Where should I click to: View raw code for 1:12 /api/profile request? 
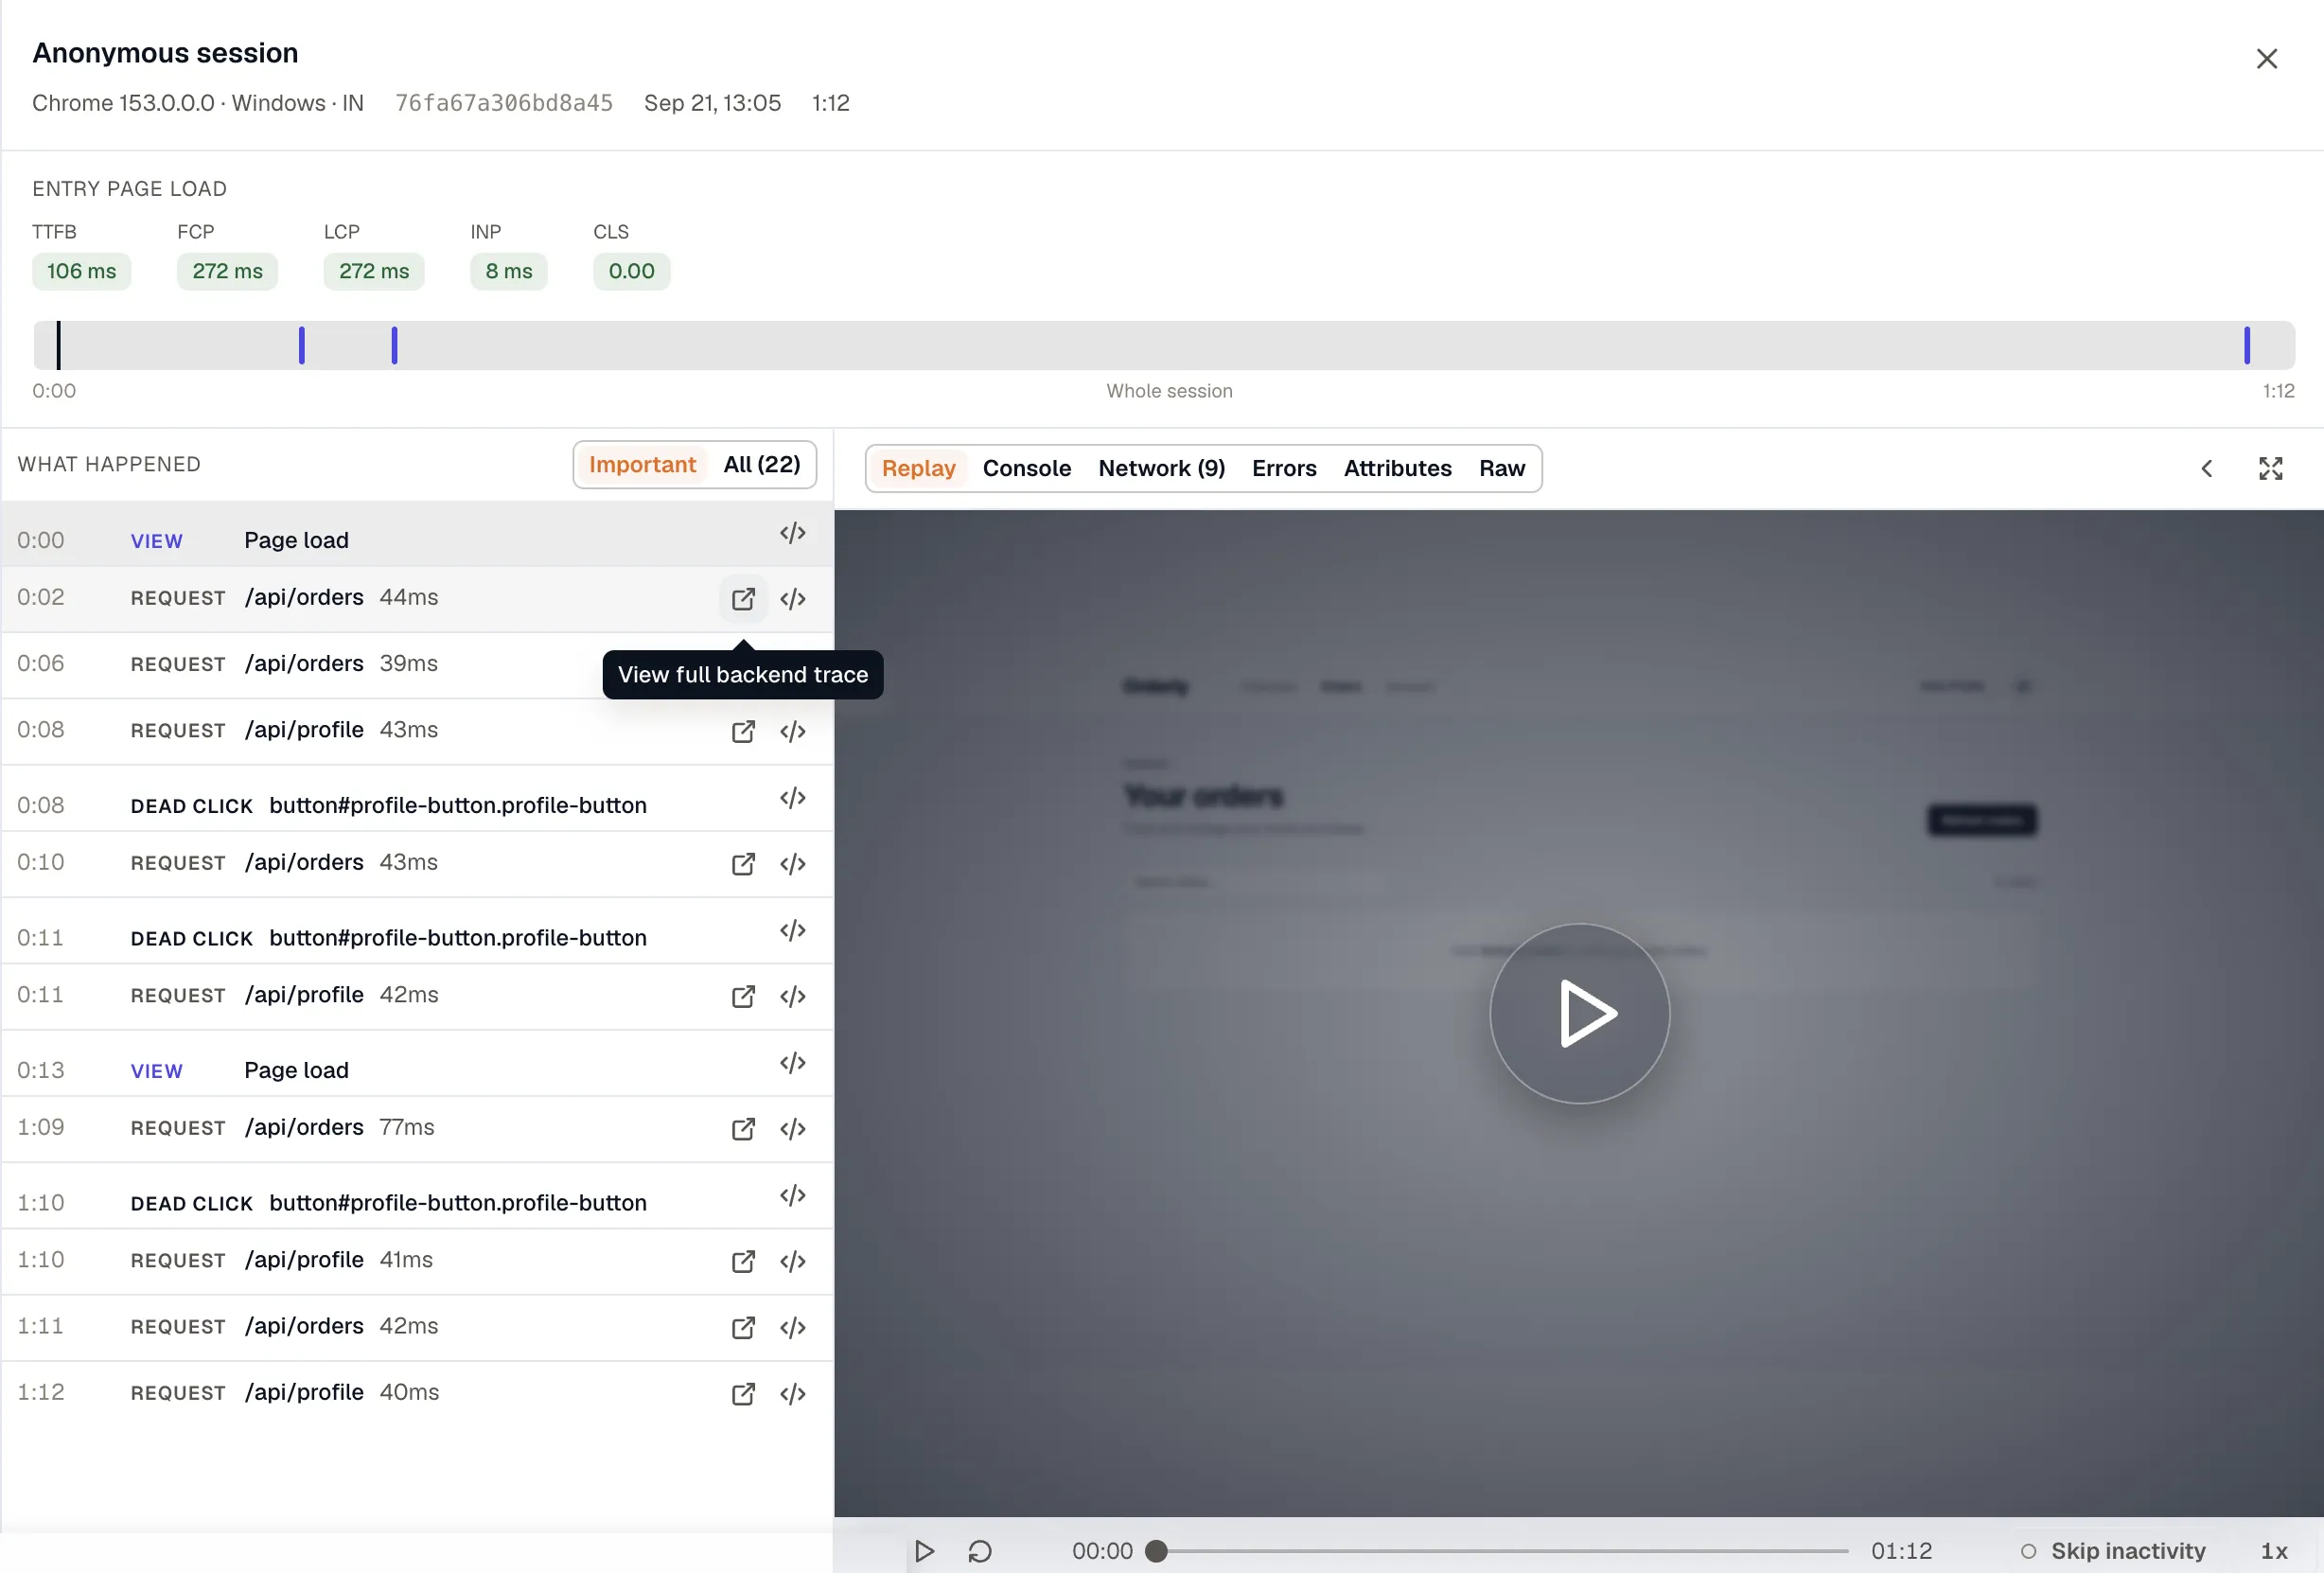click(x=793, y=1393)
